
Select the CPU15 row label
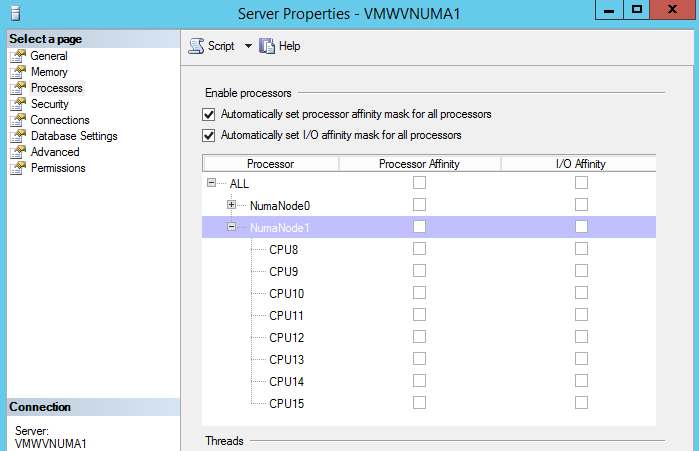(x=286, y=403)
